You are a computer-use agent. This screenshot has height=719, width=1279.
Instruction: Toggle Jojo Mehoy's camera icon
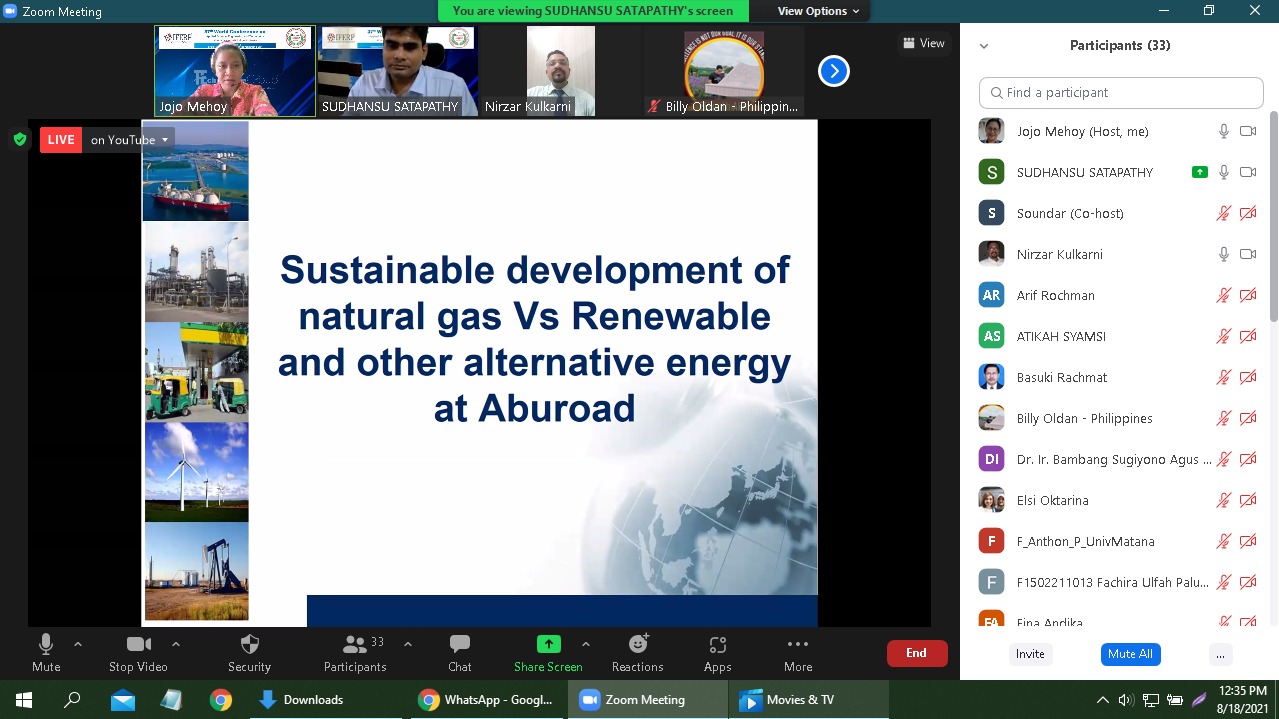tap(1248, 131)
